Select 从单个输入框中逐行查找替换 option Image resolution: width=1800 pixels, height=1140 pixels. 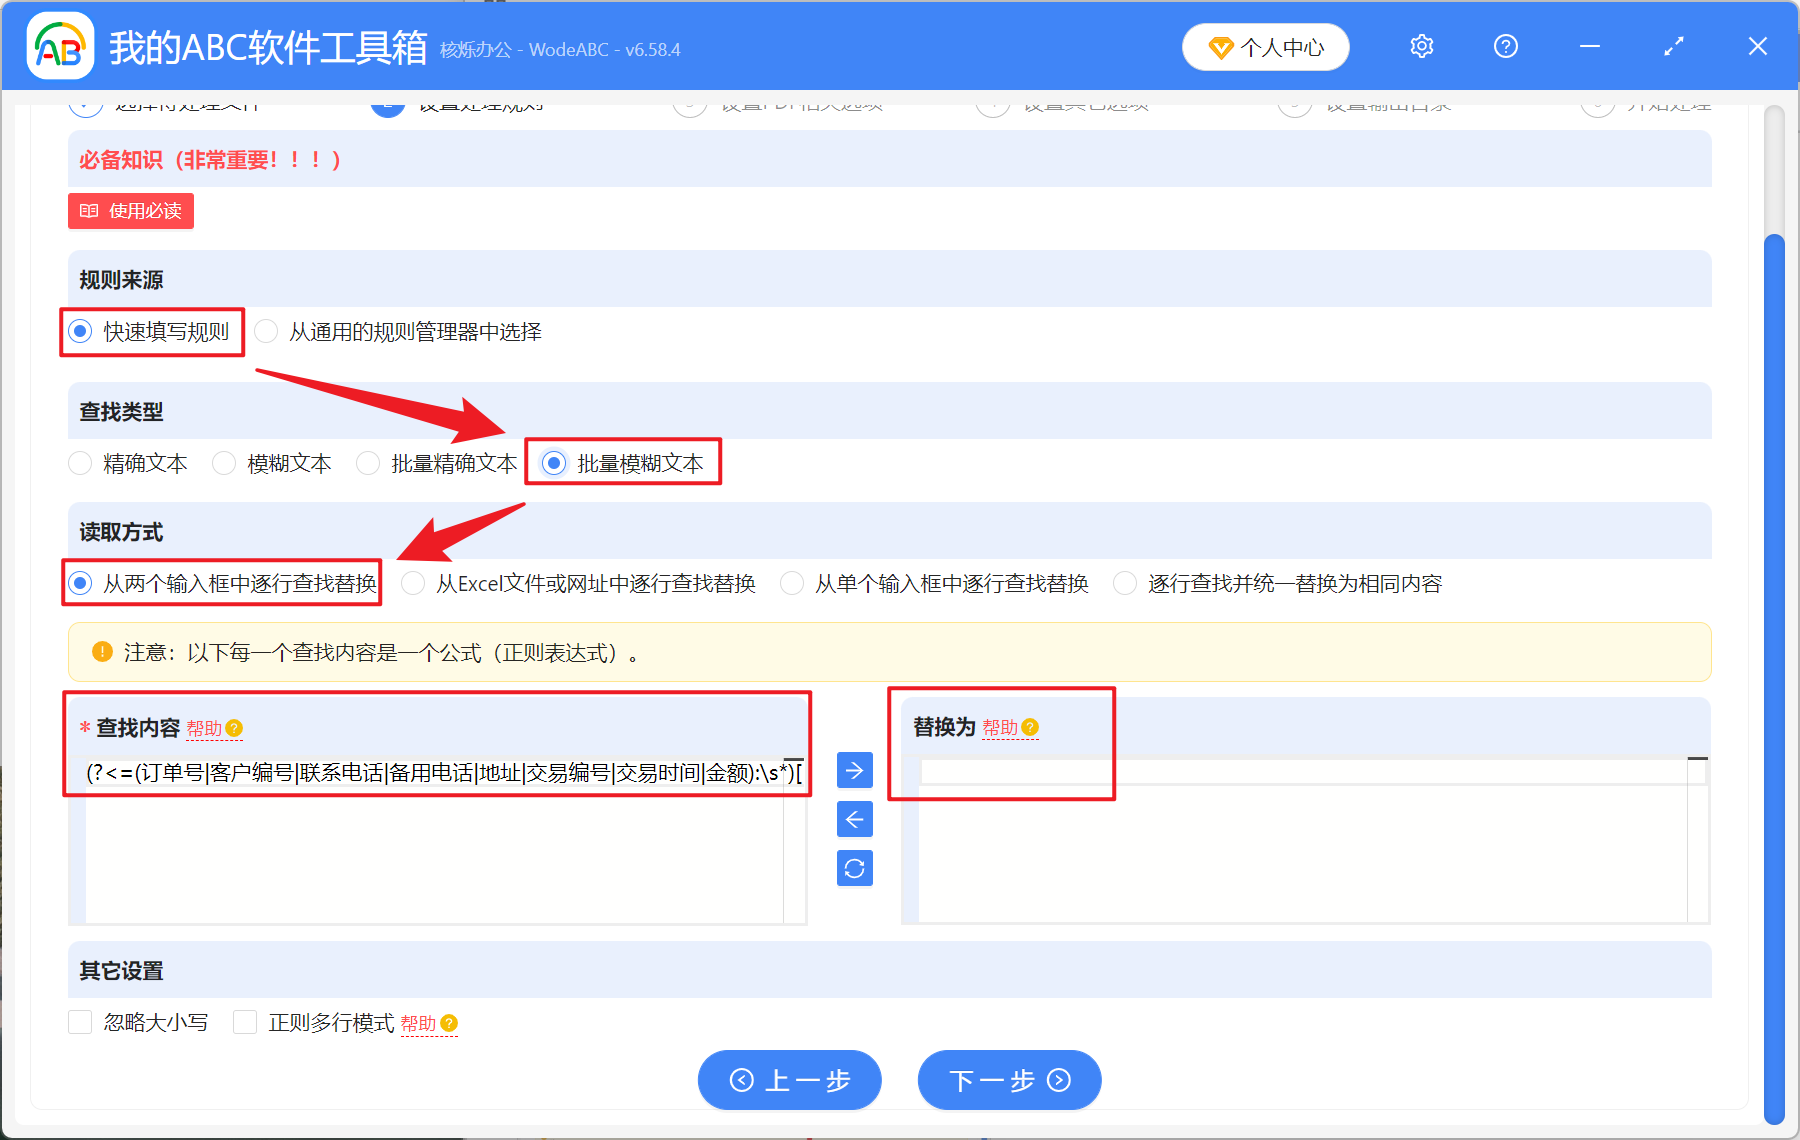[x=792, y=583]
